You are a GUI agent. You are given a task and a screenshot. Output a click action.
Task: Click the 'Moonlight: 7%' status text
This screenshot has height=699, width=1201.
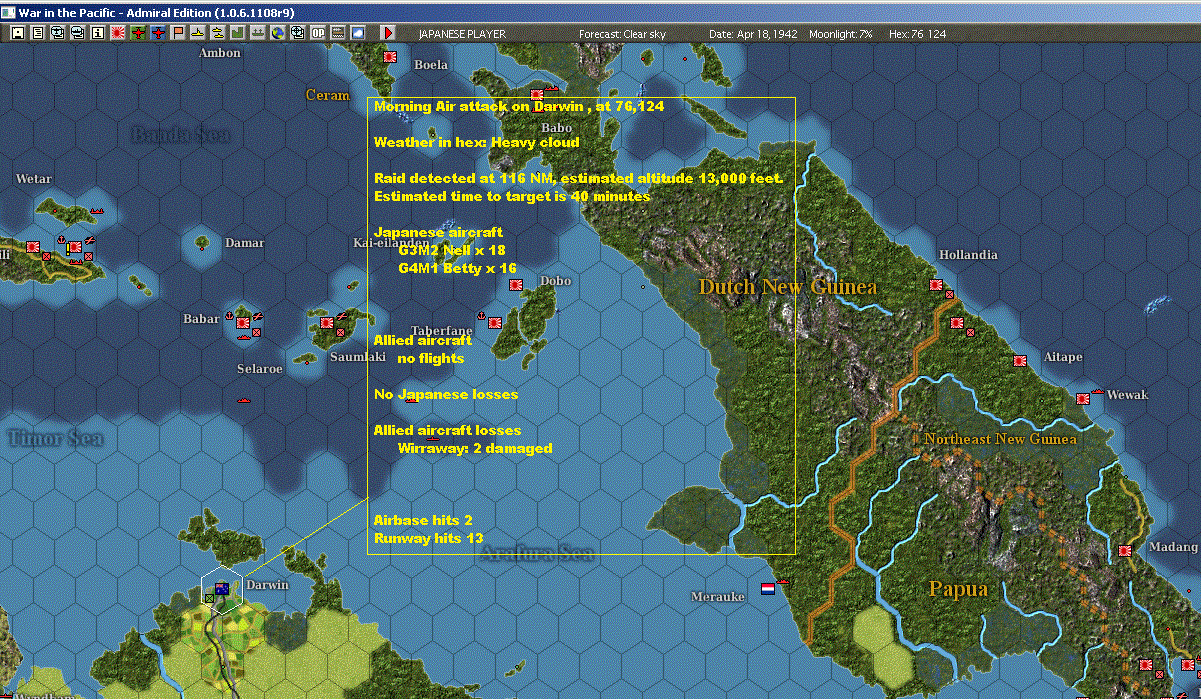[x=841, y=34]
